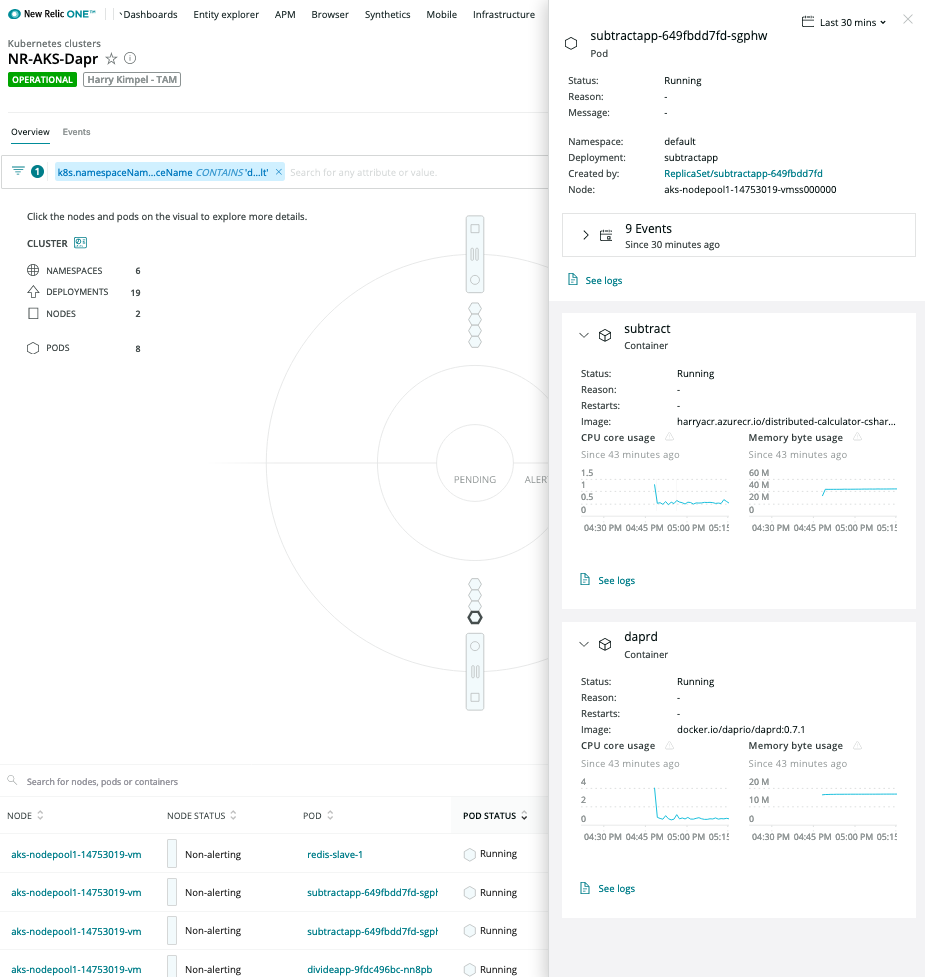The width and height of the screenshot is (925, 977).
Task: Click the info icon beside the cluster name
Action: coord(130,59)
